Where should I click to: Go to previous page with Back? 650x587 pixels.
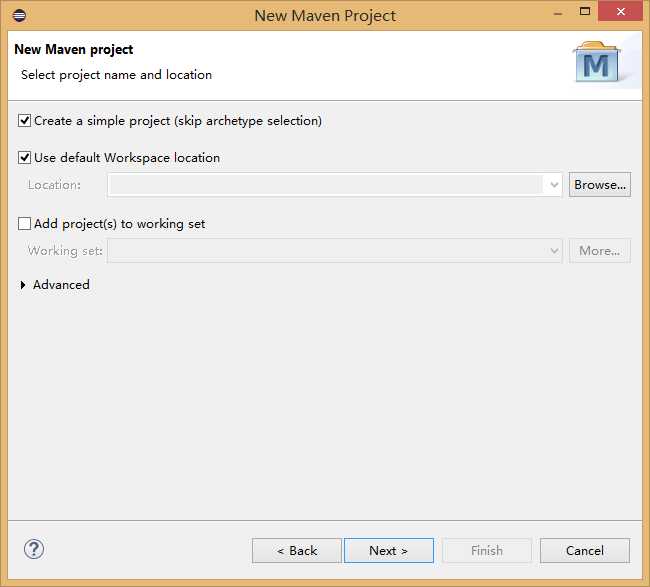pos(297,551)
